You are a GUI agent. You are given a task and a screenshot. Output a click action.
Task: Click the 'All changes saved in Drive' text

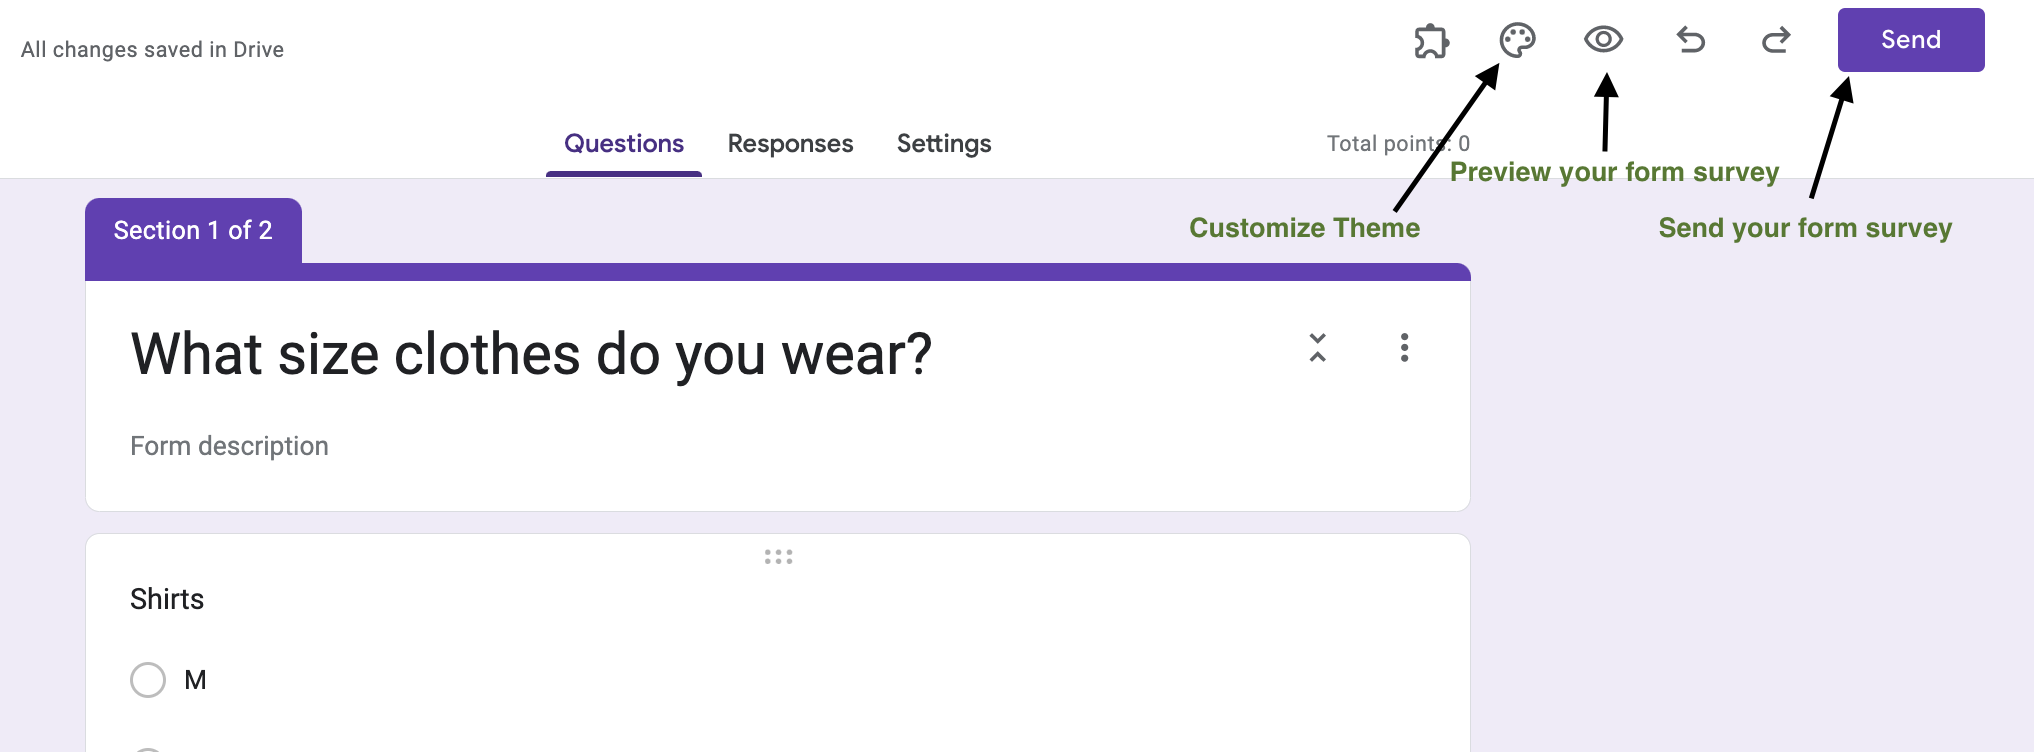153,48
